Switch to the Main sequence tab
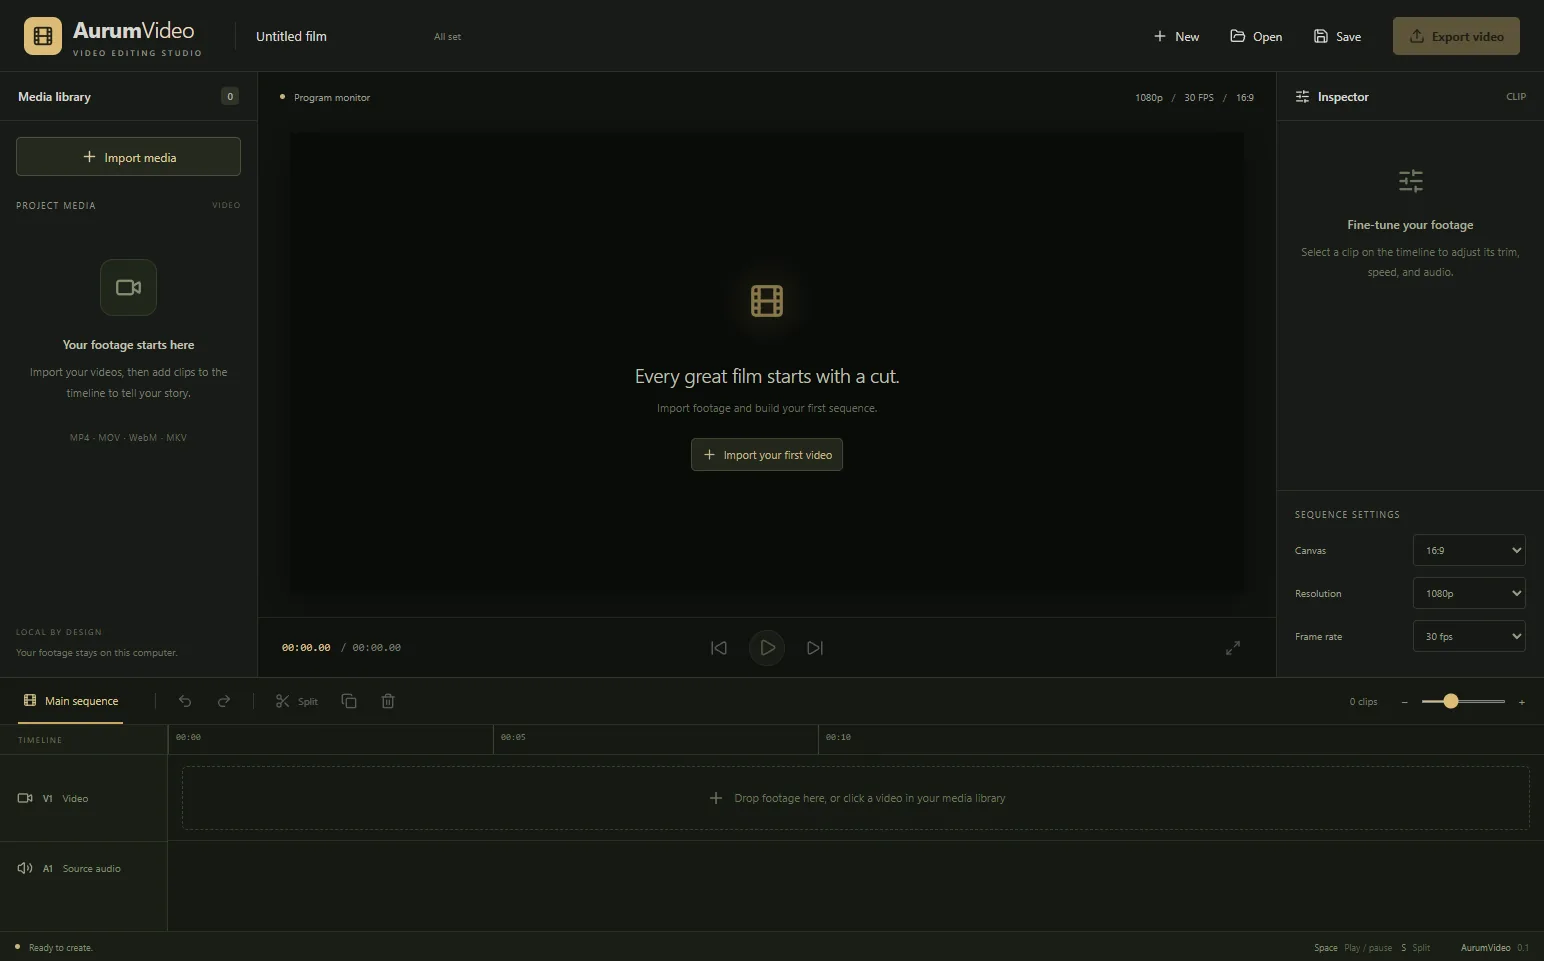Screen dimensions: 1544x961 pyautogui.click(x=71, y=701)
